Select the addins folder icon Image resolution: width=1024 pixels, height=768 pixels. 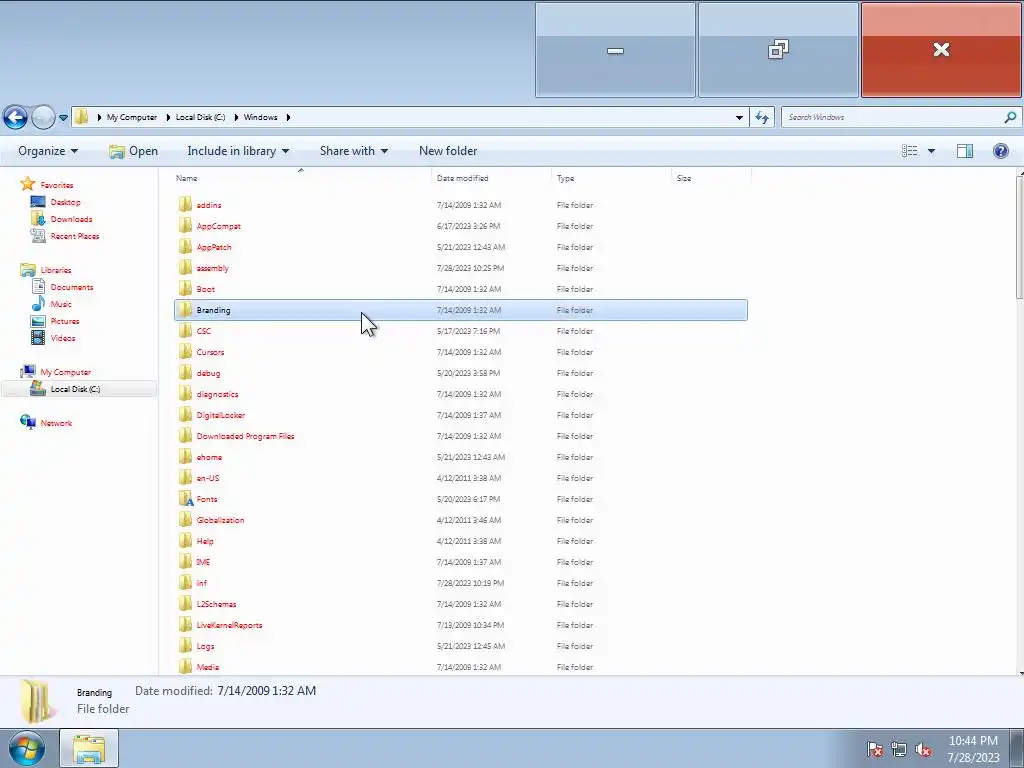tap(185, 204)
